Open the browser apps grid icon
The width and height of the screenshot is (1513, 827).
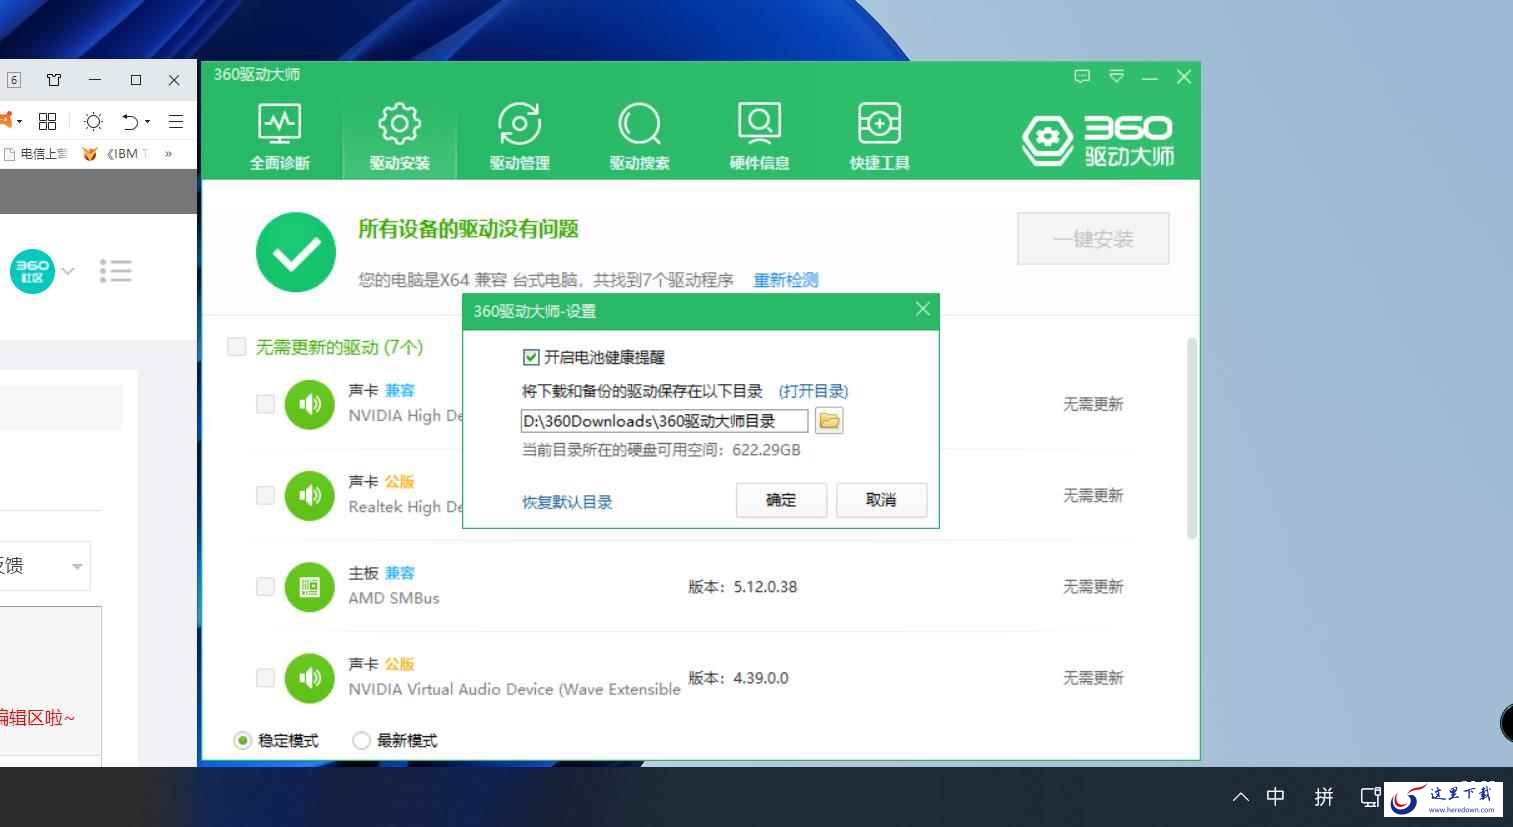point(47,121)
